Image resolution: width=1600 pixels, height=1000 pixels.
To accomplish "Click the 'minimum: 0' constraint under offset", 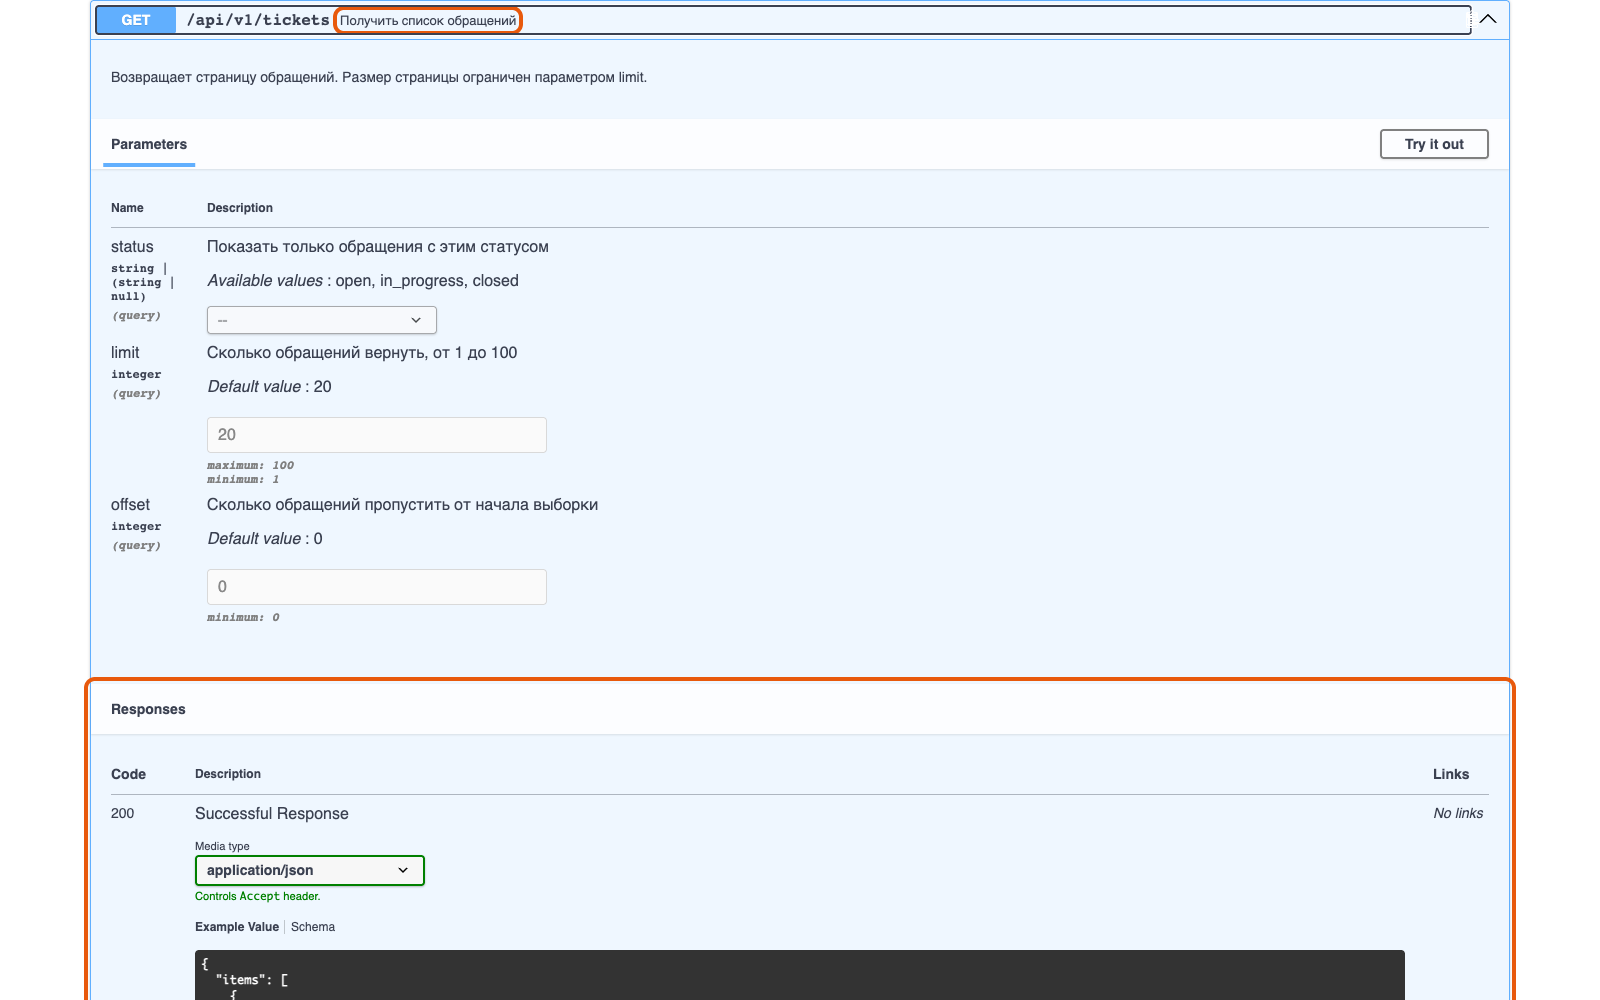I will 243,617.
